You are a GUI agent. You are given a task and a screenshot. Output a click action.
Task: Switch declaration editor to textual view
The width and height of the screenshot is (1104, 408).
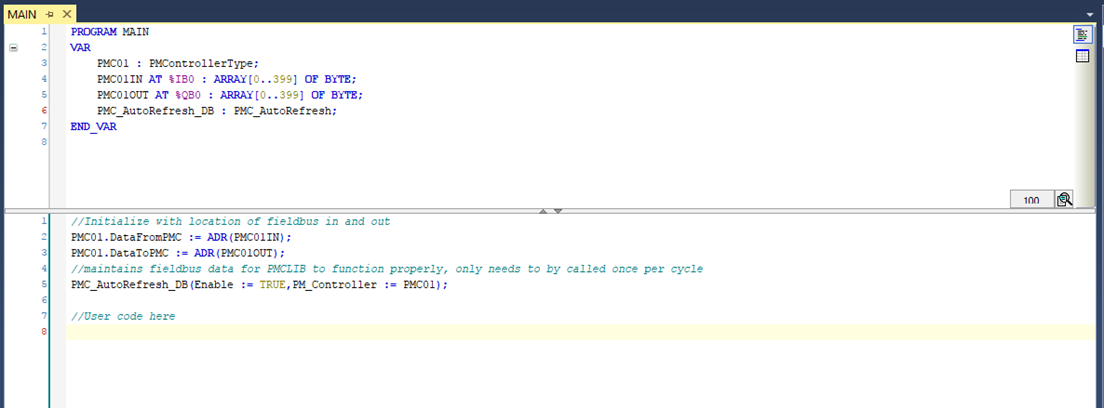click(1082, 34)
